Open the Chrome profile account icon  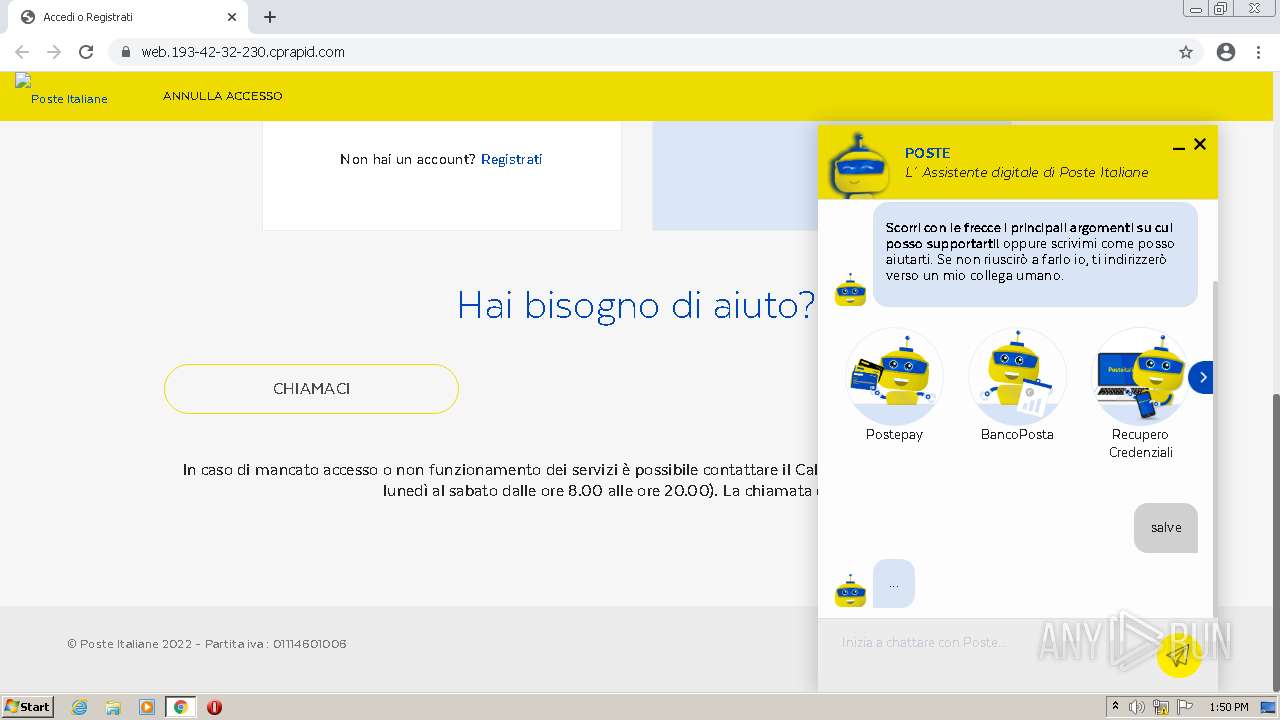pyautogui.click(x=1226, y=52)
